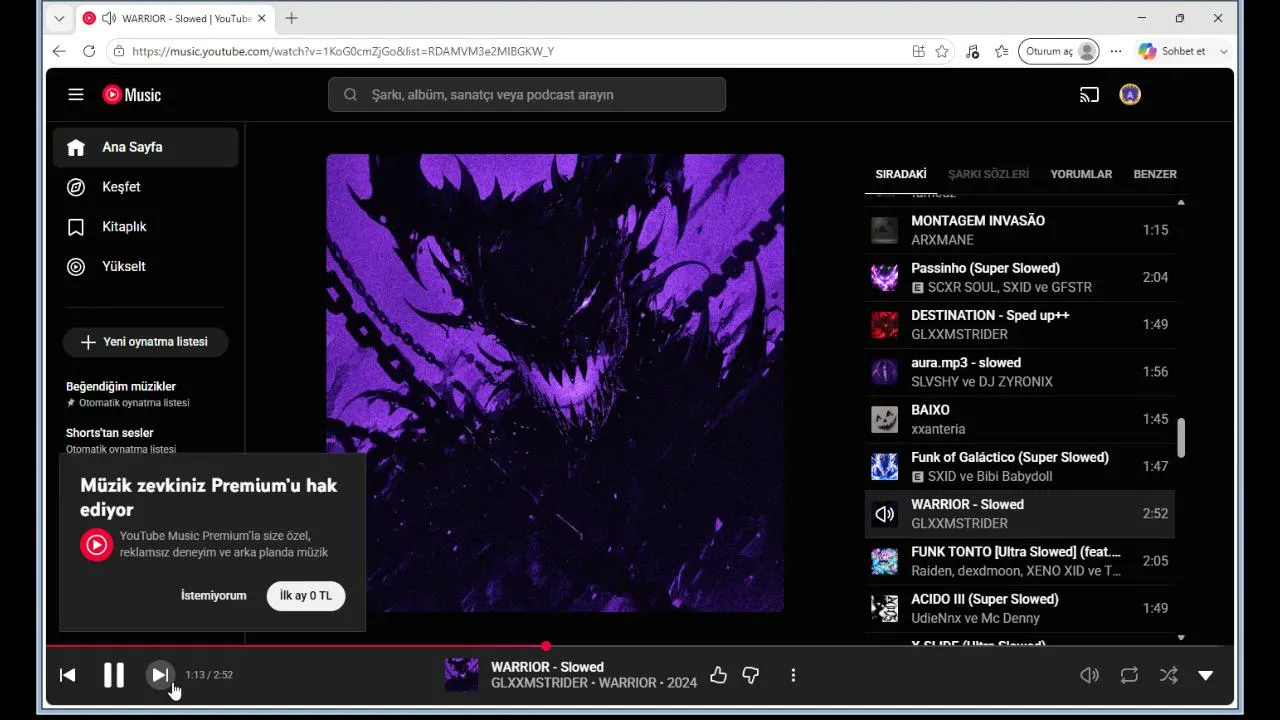
Task: Toggle shuffle mode
Action: pos(1168,675)
